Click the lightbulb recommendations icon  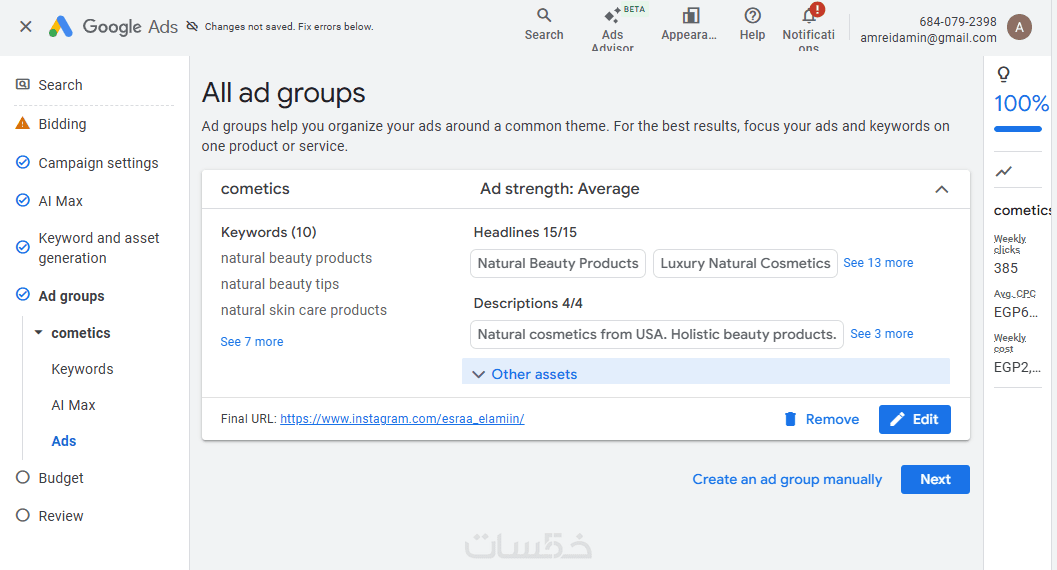[x=1004, y=74]
